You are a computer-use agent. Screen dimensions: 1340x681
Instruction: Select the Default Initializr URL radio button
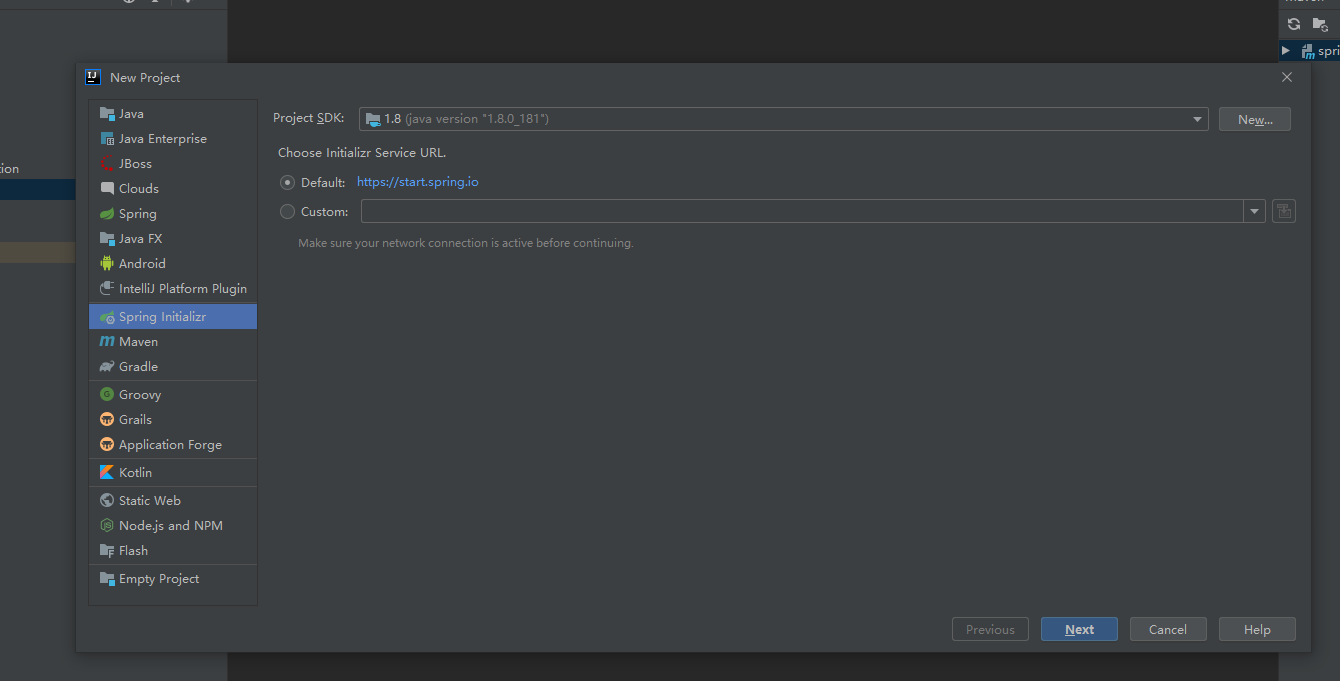[x=288, y=183]
